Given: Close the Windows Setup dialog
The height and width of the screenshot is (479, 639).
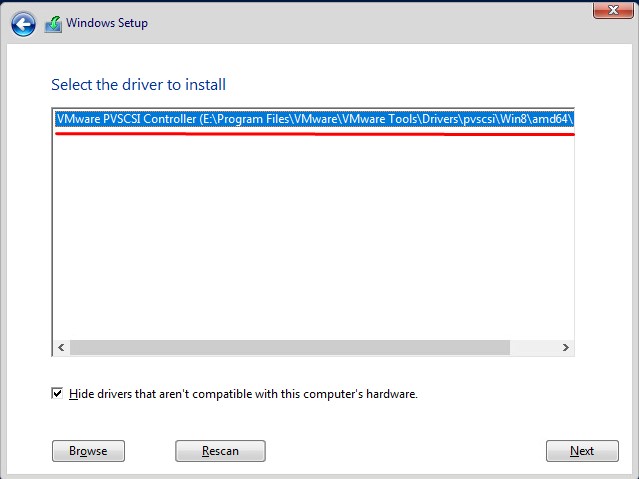Looking at the screenshot, I should tap(613, 9).
